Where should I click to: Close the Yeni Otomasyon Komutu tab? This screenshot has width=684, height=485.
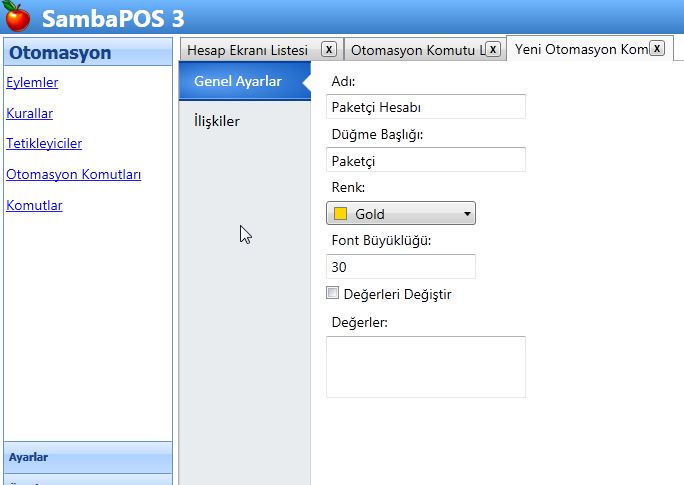click(657, 48)
